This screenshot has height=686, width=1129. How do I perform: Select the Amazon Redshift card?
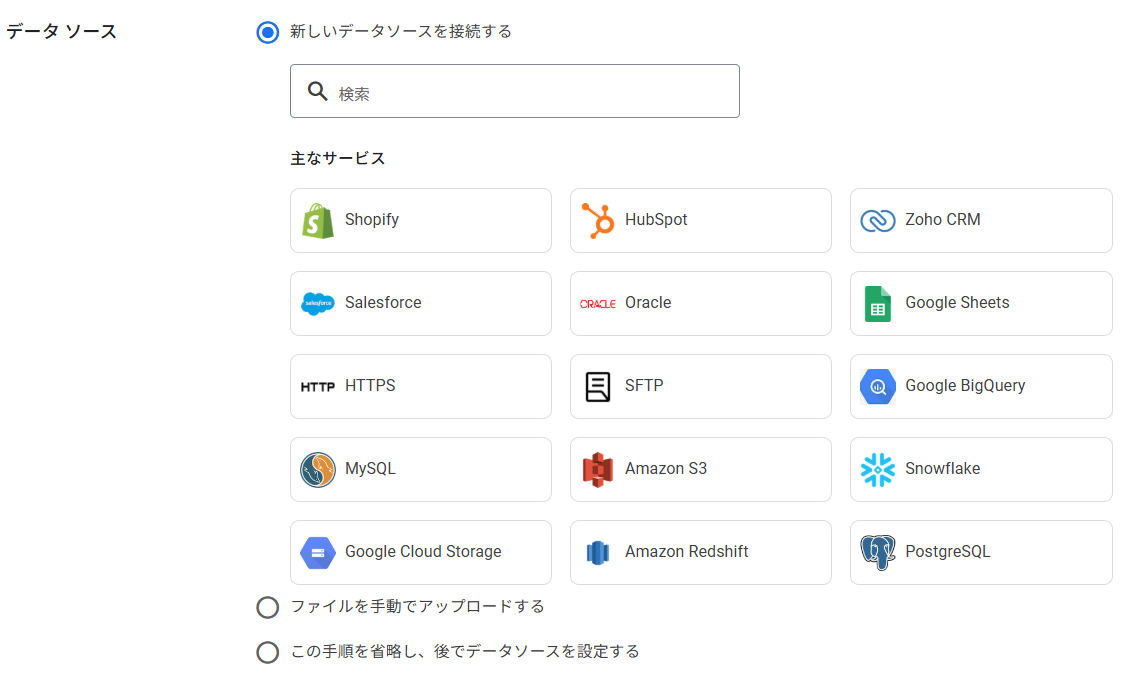coord(700,552)
